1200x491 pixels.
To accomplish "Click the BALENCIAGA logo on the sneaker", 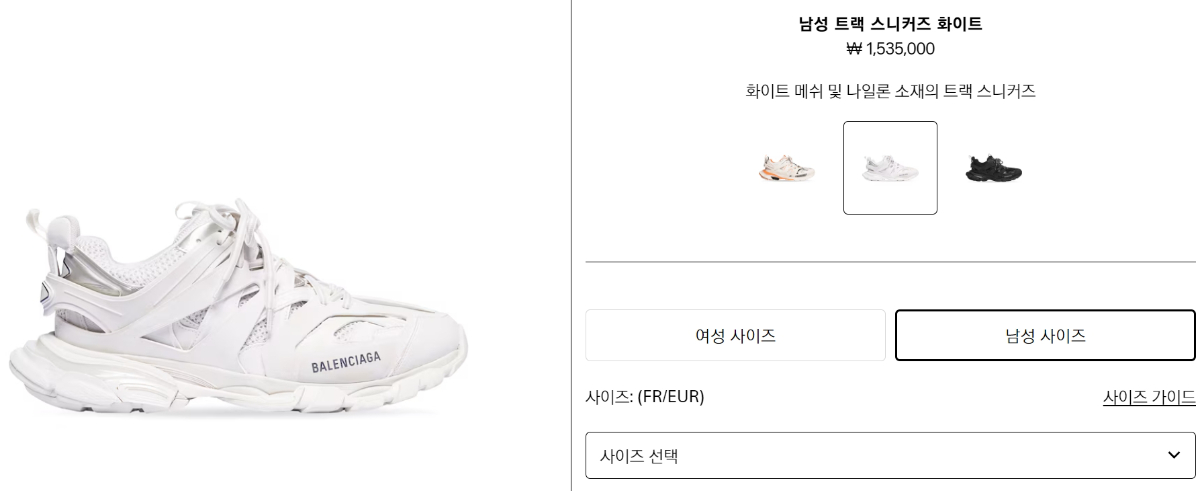I will (346, 363).
